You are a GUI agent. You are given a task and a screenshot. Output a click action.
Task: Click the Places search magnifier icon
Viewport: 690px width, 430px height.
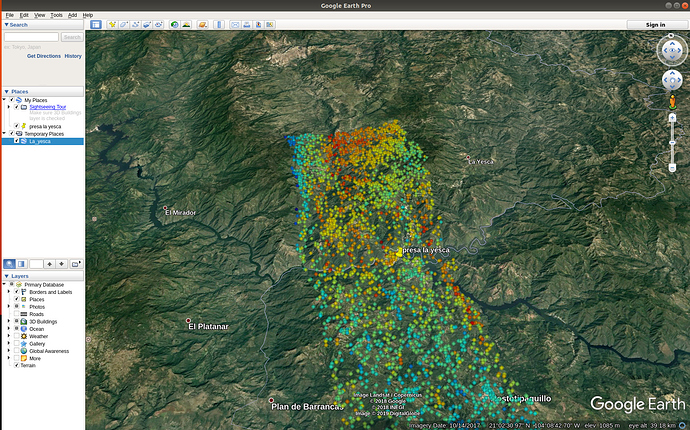(x=9, y=264)
